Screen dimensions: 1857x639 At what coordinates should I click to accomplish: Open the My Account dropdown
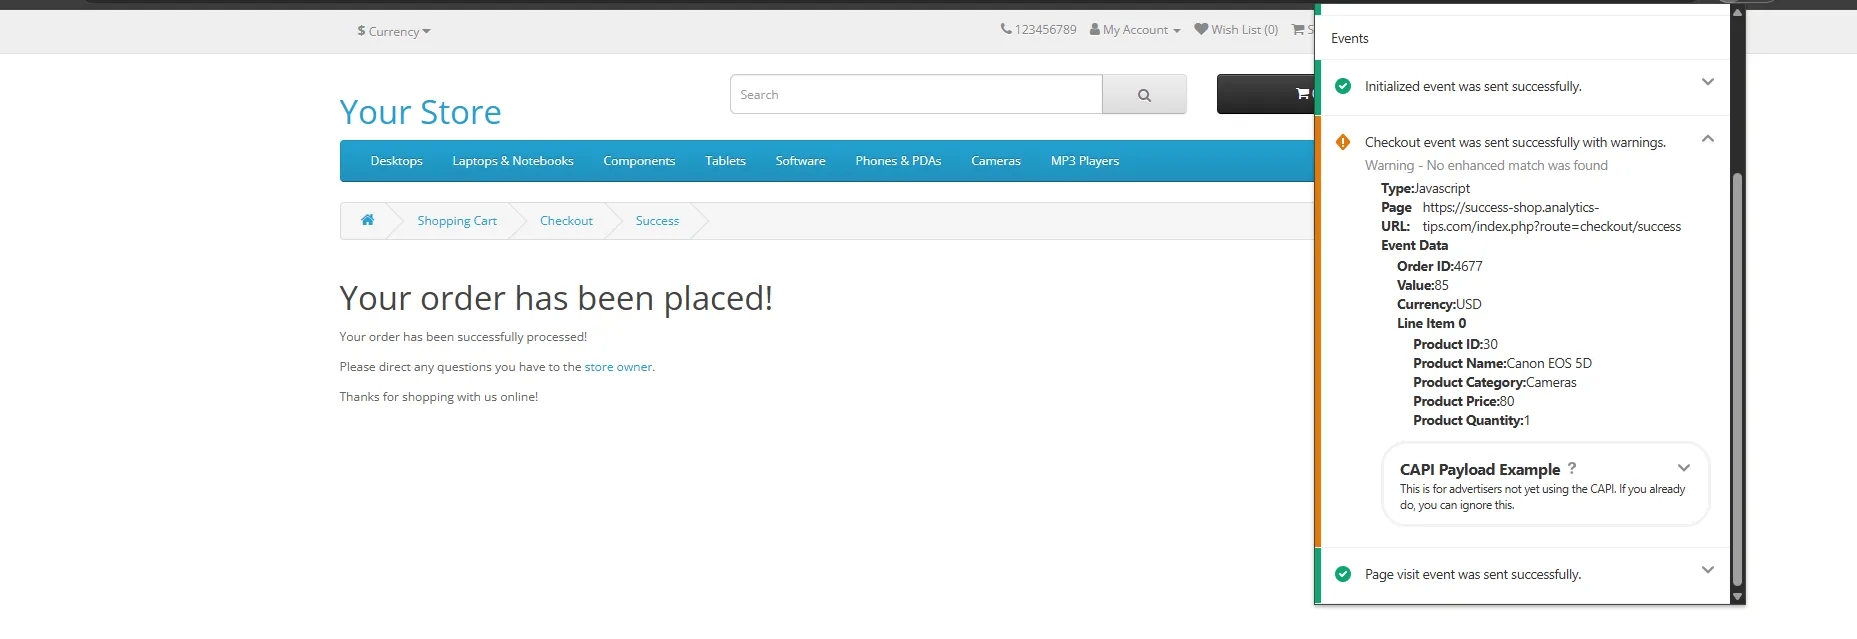tap(1135, 30)
